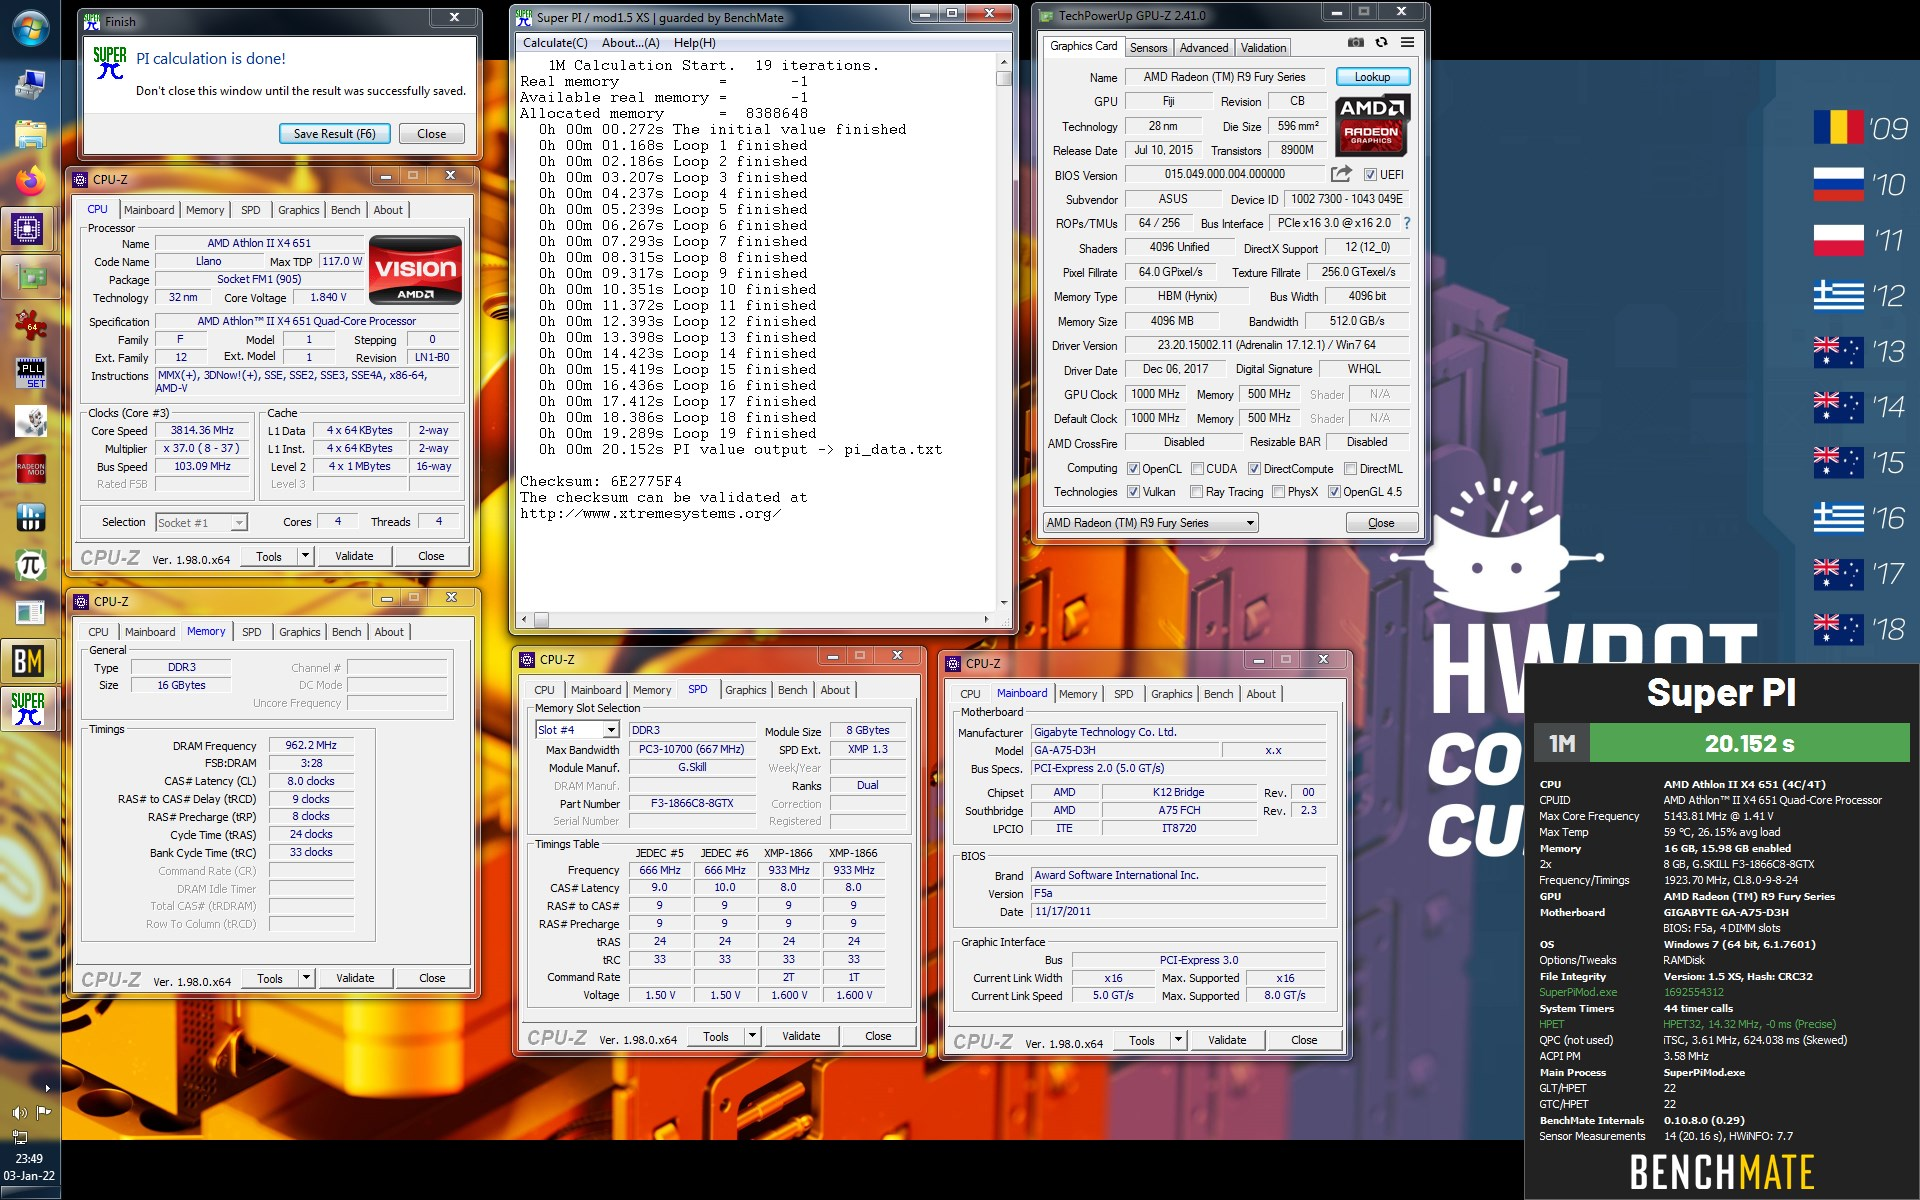
Task: Open the Calculate(C) menu in Super PI
Action: [555, 43]
